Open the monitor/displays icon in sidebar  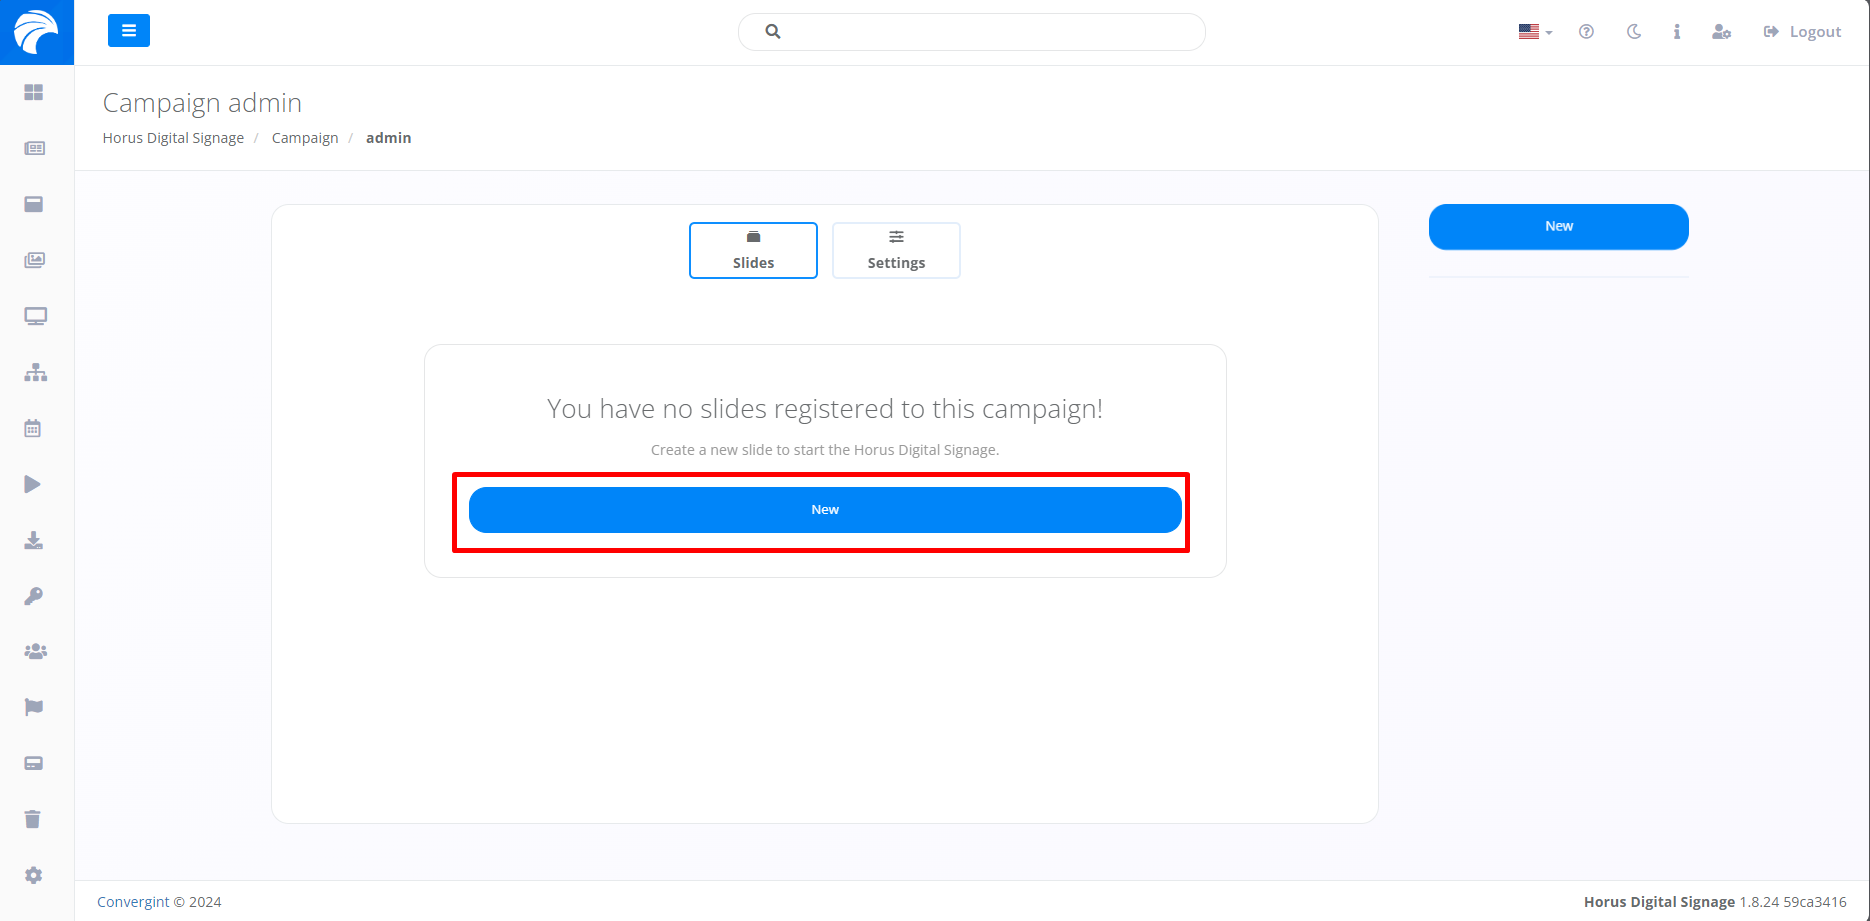36,316
